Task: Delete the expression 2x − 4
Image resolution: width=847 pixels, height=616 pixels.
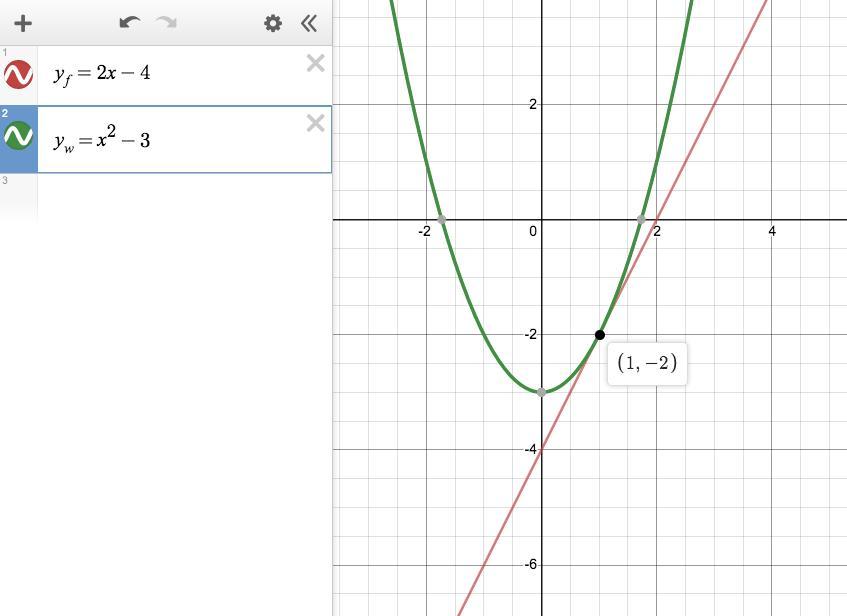Action: [x=315, y=63]
